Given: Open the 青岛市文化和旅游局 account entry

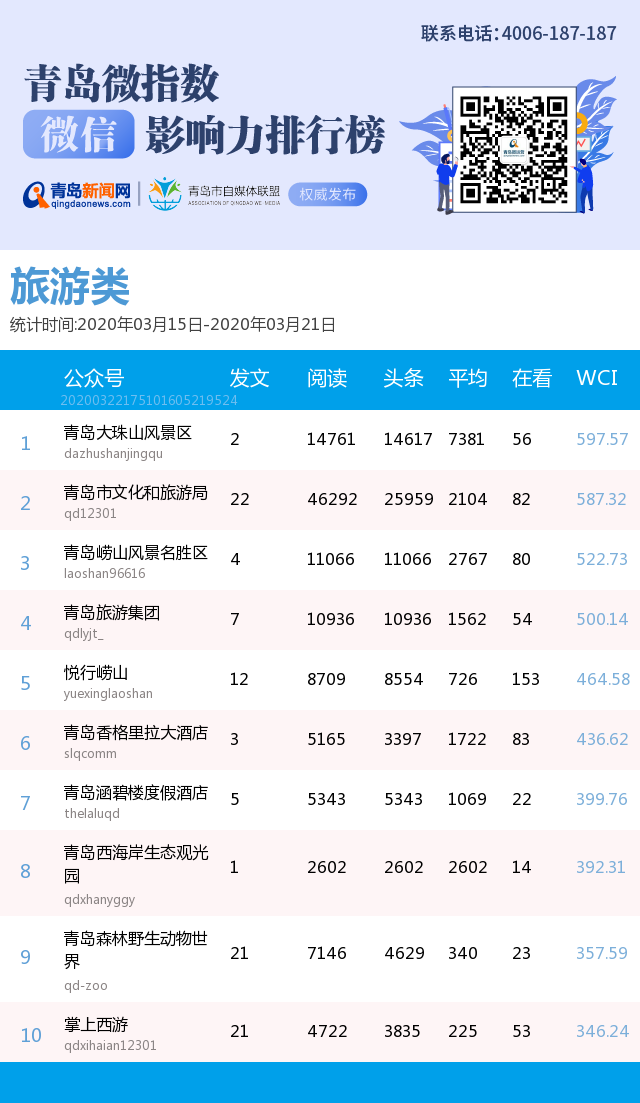Looking at the screenshot, I should 135,493.
